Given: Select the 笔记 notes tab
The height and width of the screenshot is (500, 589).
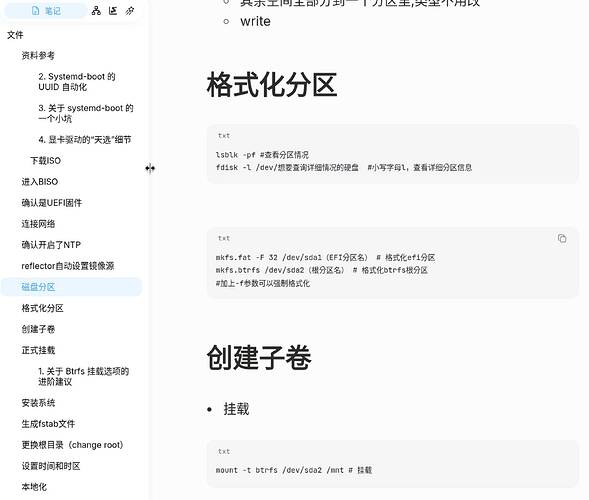Looking at the screenshot, I should coord(45,11).
